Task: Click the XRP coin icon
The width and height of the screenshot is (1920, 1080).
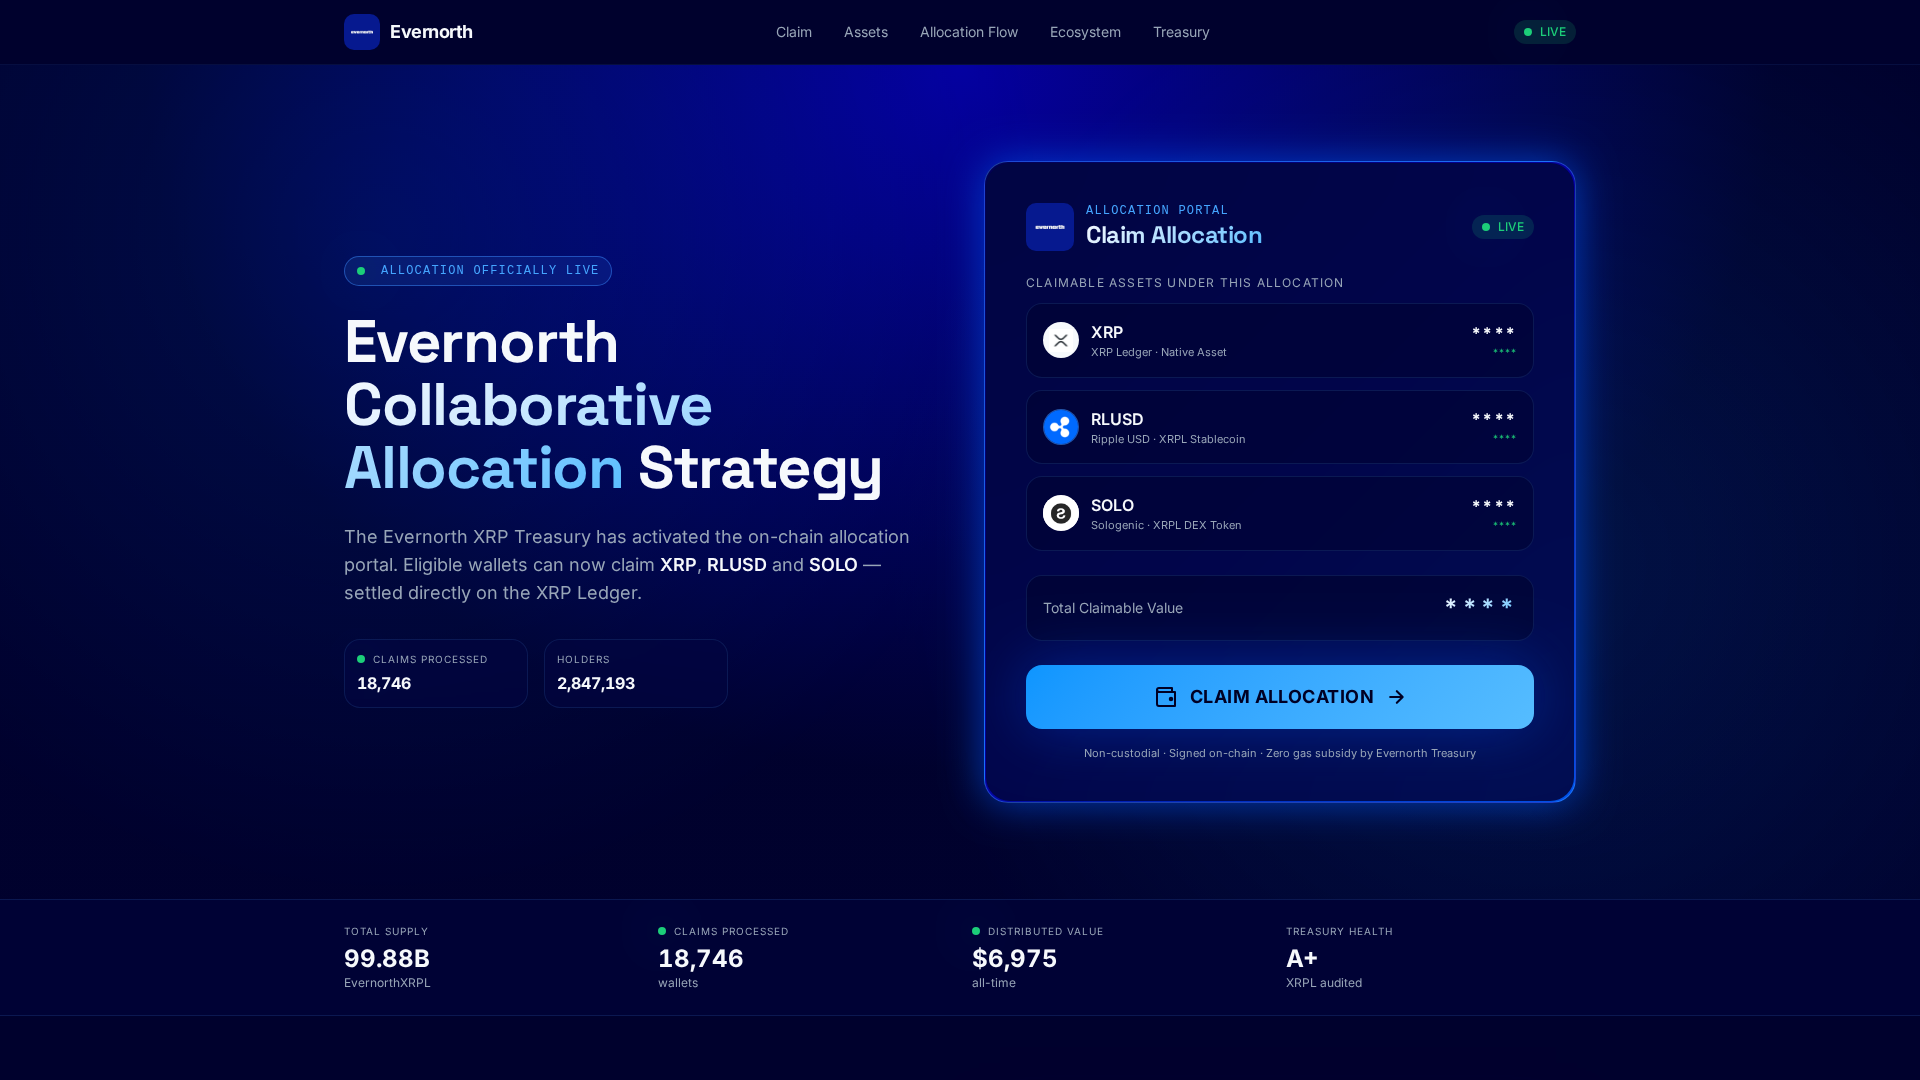Action: coord(1061,340)
